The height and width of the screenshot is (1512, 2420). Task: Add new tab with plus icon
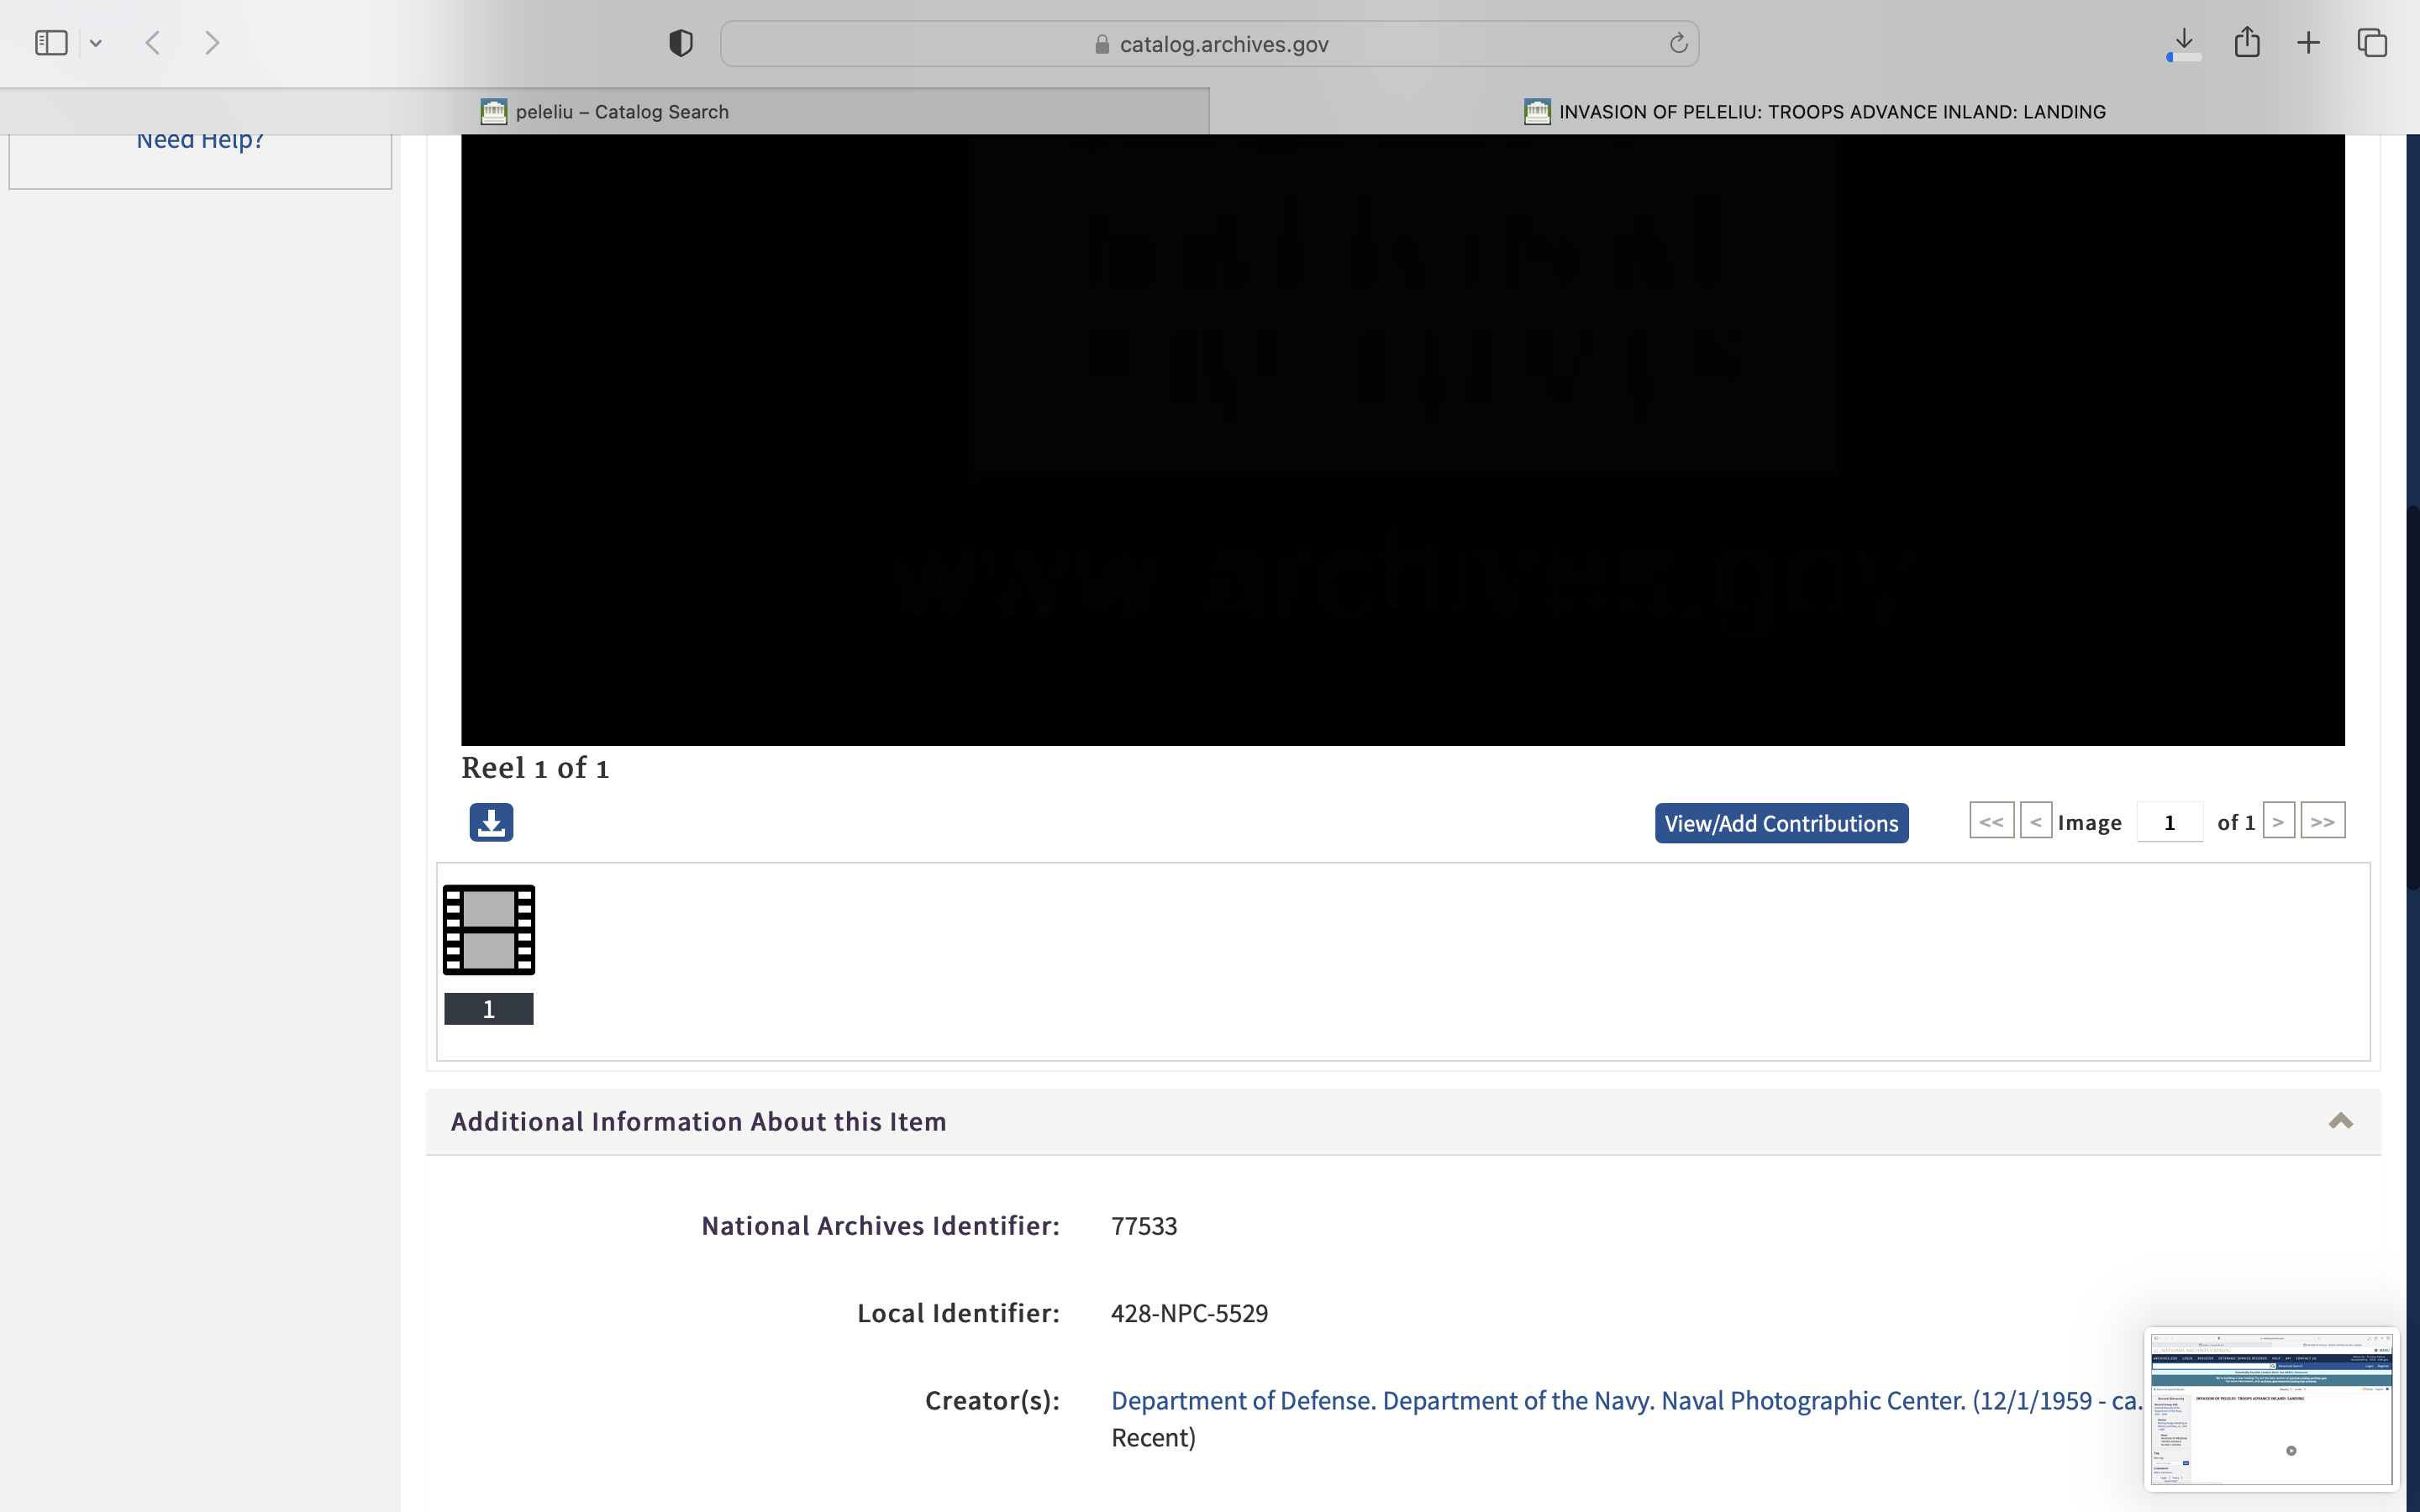tap(2308, 43)
